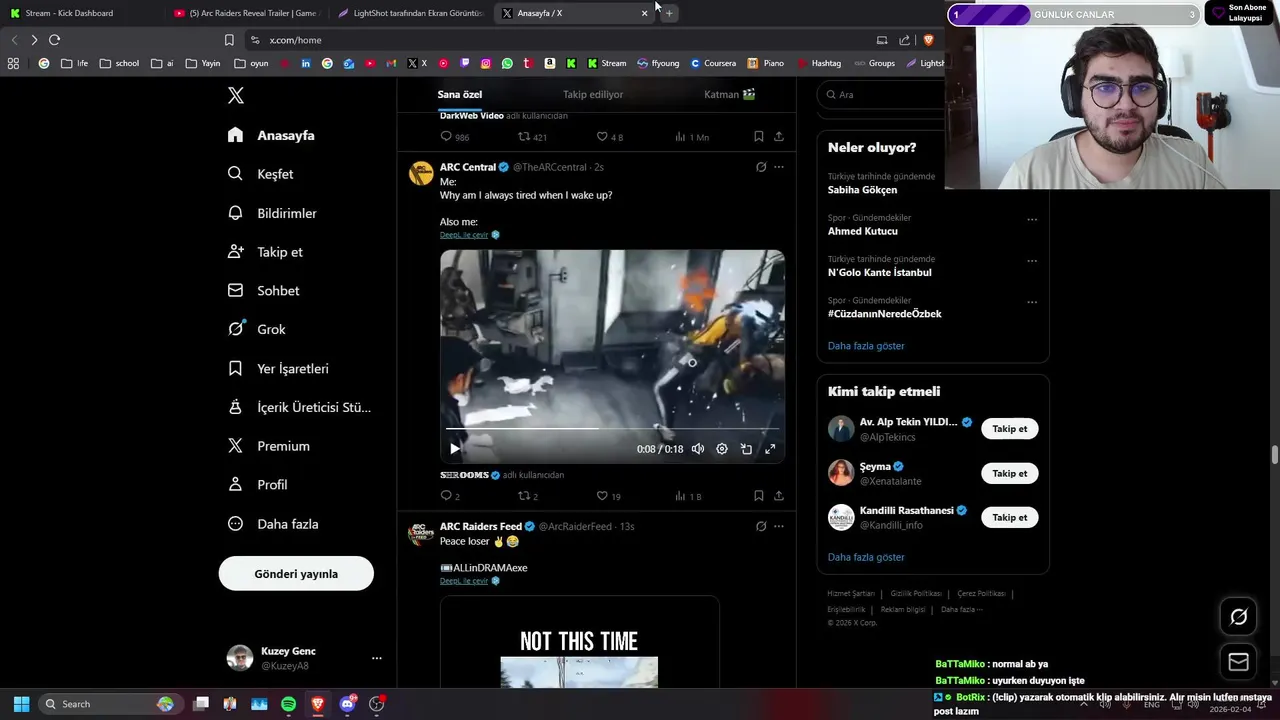Open the Windows Start menu
Viewport: 1280px width, 720px height.
coord(21,704)
